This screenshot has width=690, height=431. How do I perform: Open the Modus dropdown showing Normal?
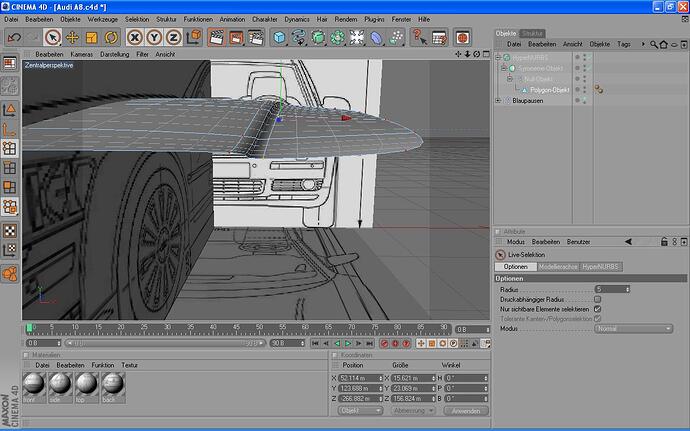[634, 329]
